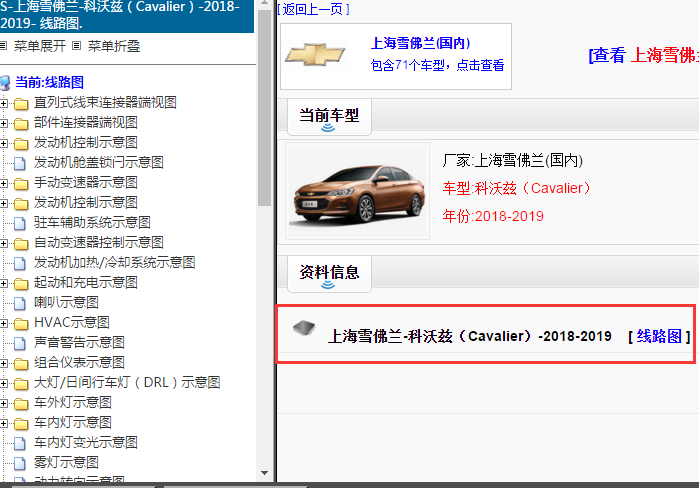Click page icon of 发动机加热/冷却系统示意图

[20, 263]
